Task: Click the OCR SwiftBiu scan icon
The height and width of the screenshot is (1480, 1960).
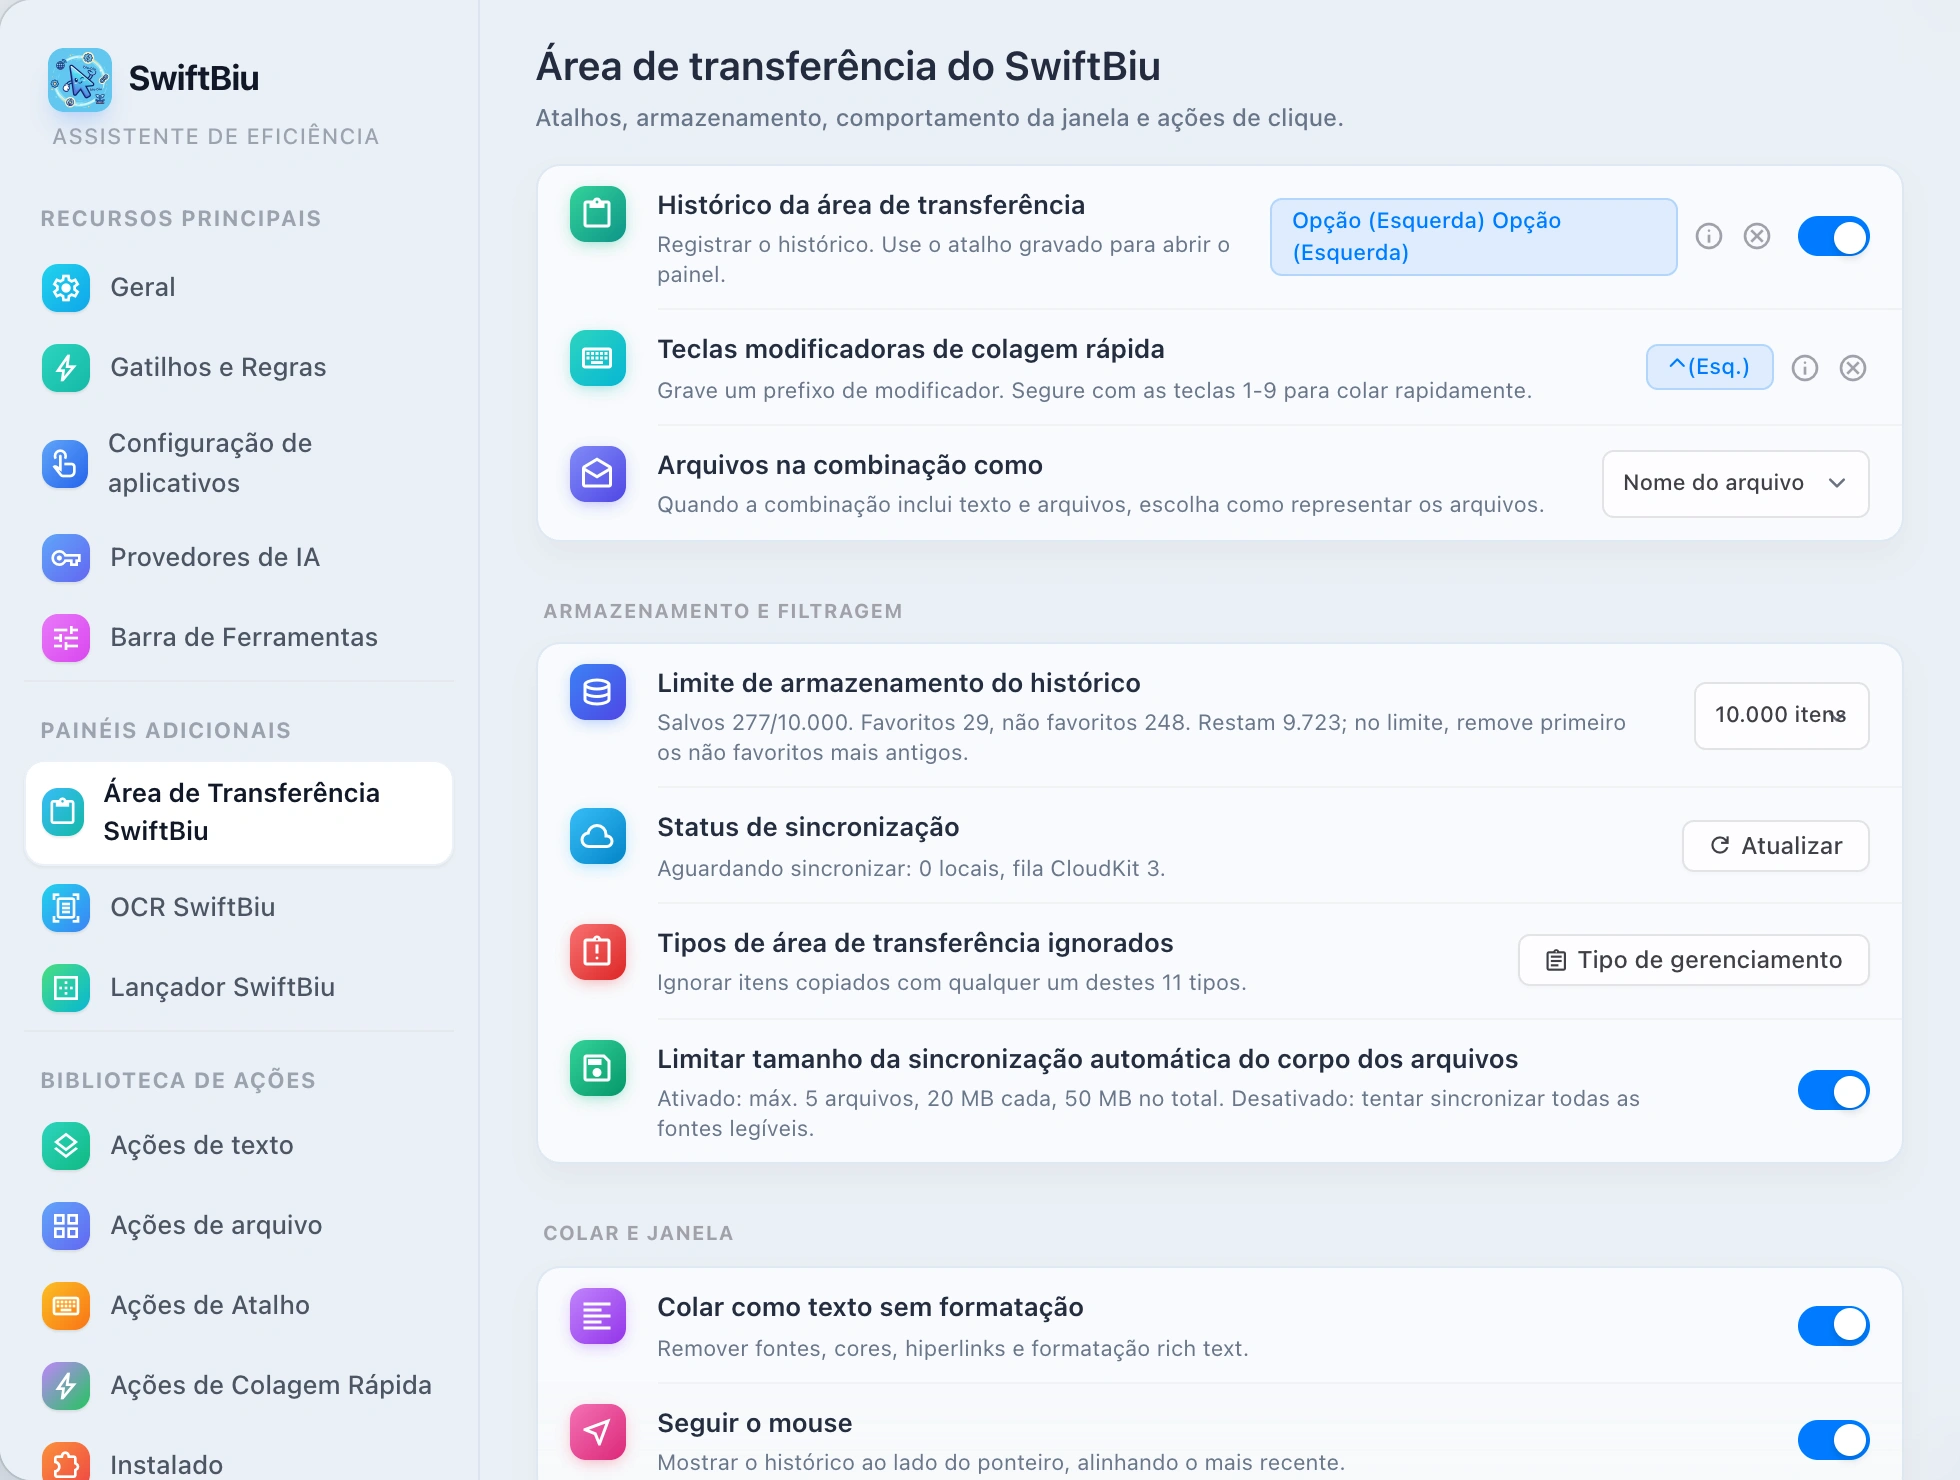Action: 66,908
